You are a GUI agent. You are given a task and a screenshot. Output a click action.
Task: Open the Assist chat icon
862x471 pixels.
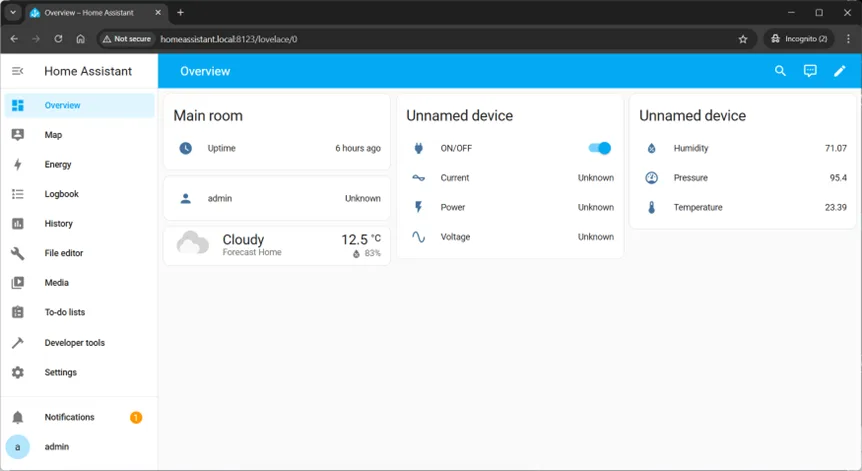[x=810, y=71]
